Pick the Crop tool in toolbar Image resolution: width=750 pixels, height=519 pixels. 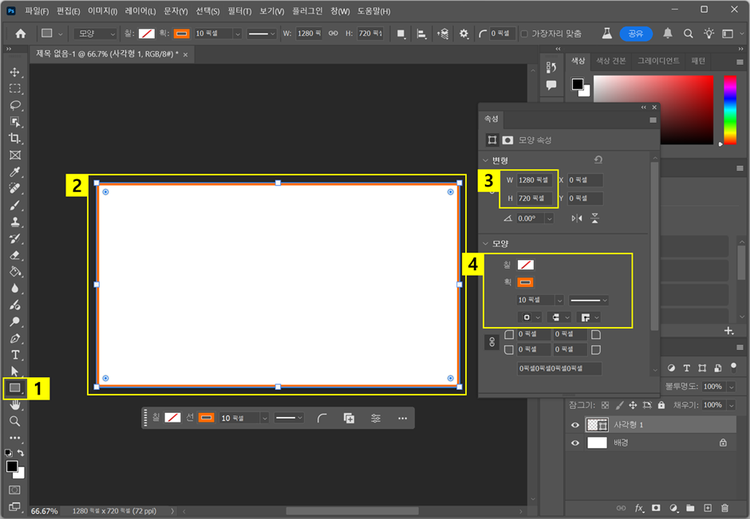click(x=15, y=138)
